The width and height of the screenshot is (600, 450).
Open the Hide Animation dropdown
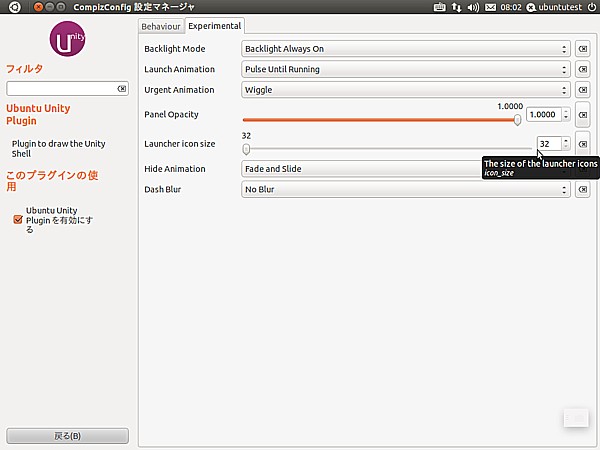362,169
